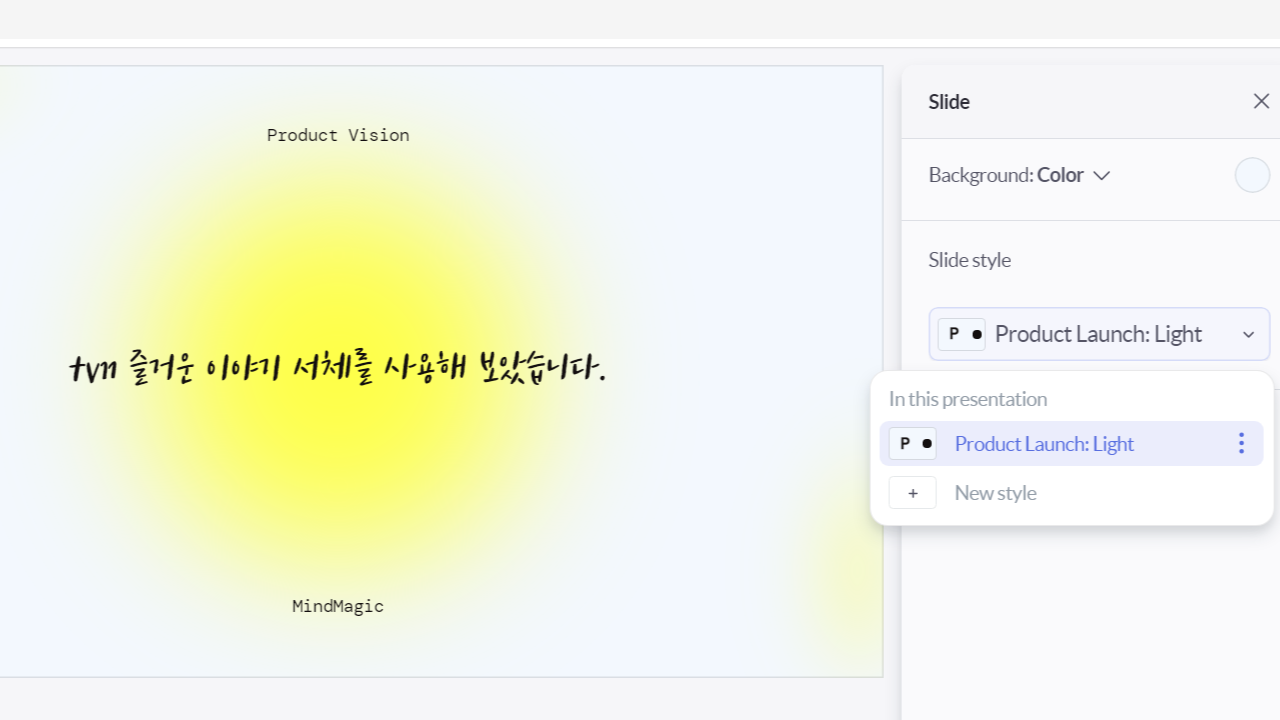Click the plus icon beside New style
Screen dimensions: 1280x720
913,493
